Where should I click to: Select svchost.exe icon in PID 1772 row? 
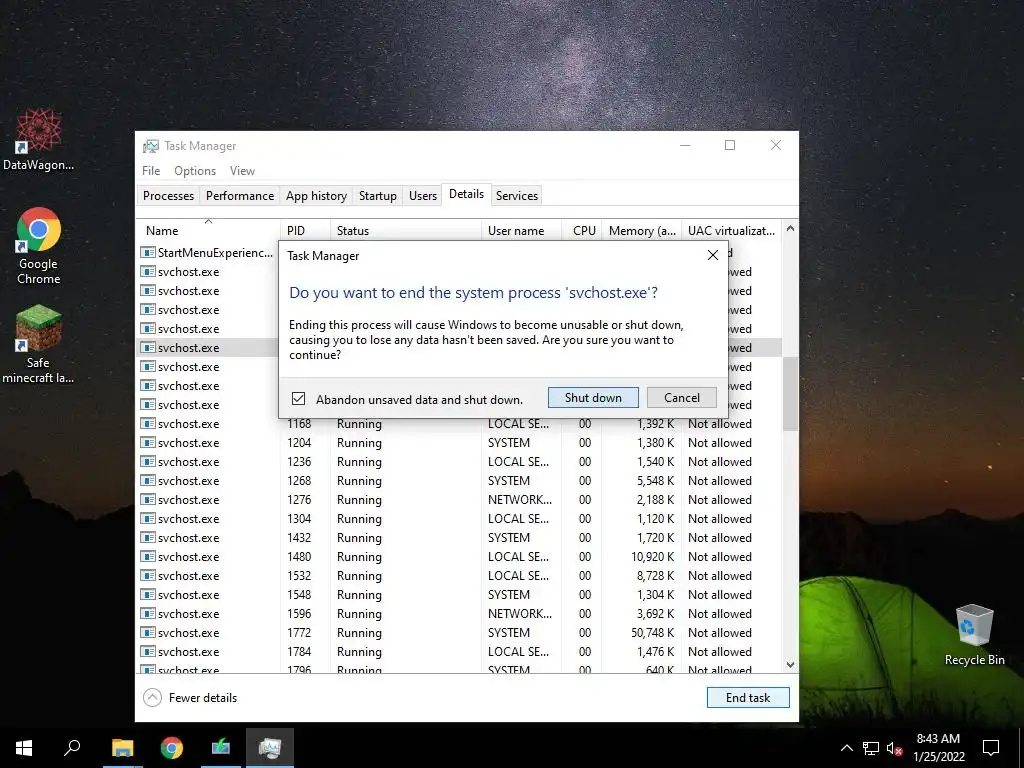coord(148,633)
